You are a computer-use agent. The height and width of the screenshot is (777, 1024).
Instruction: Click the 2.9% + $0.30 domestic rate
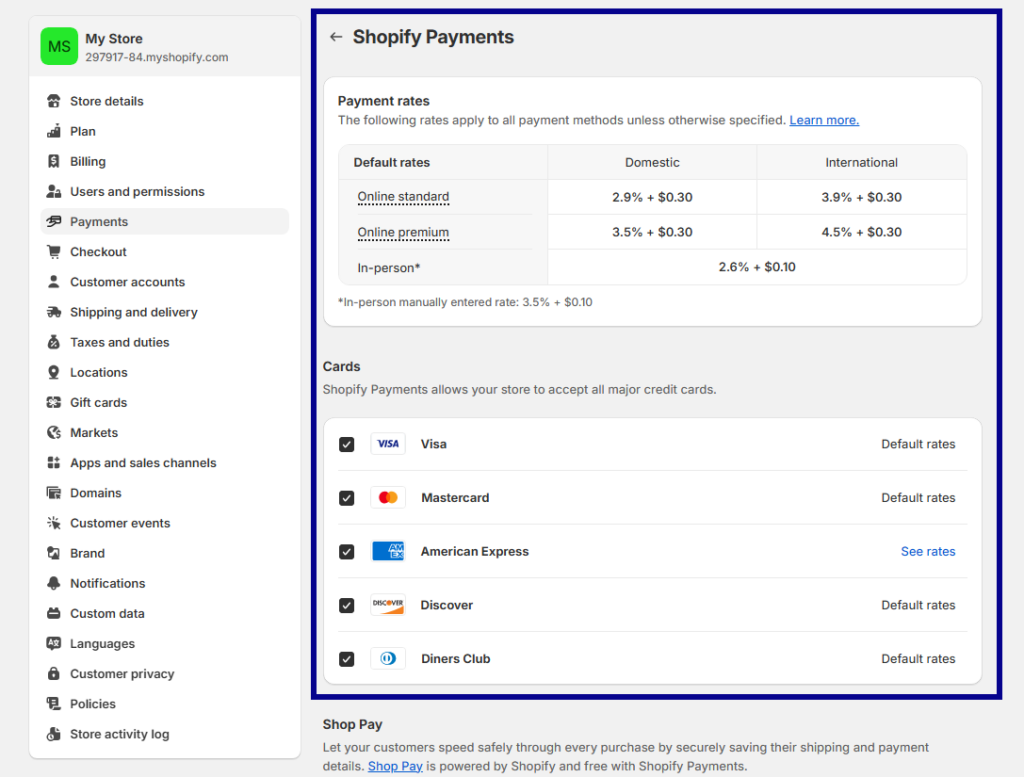(652, 197)
